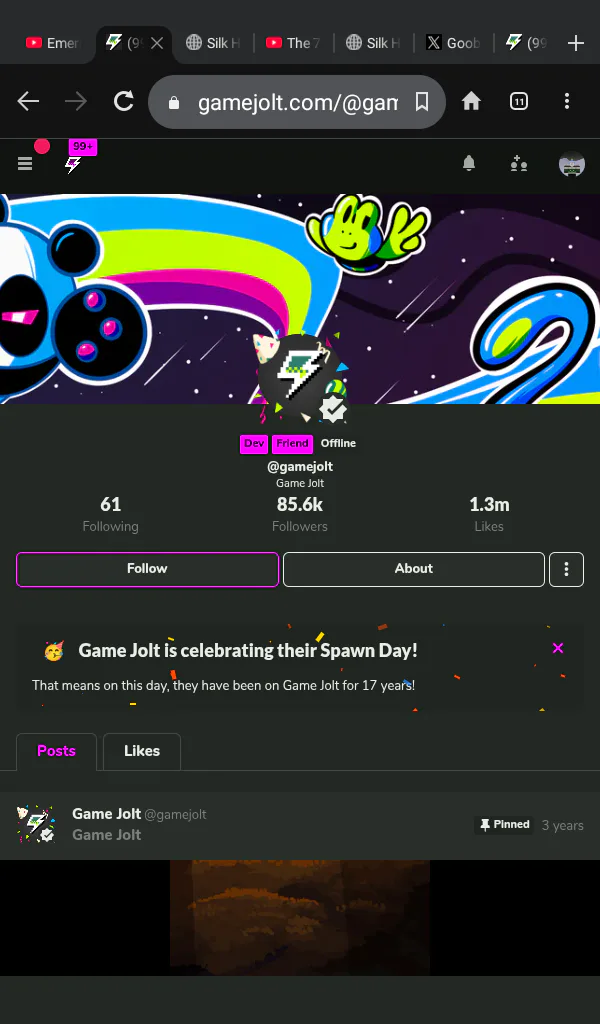600x1024 pixels.
Task: Switch to the Likes tab
Action: pos(142,751)
